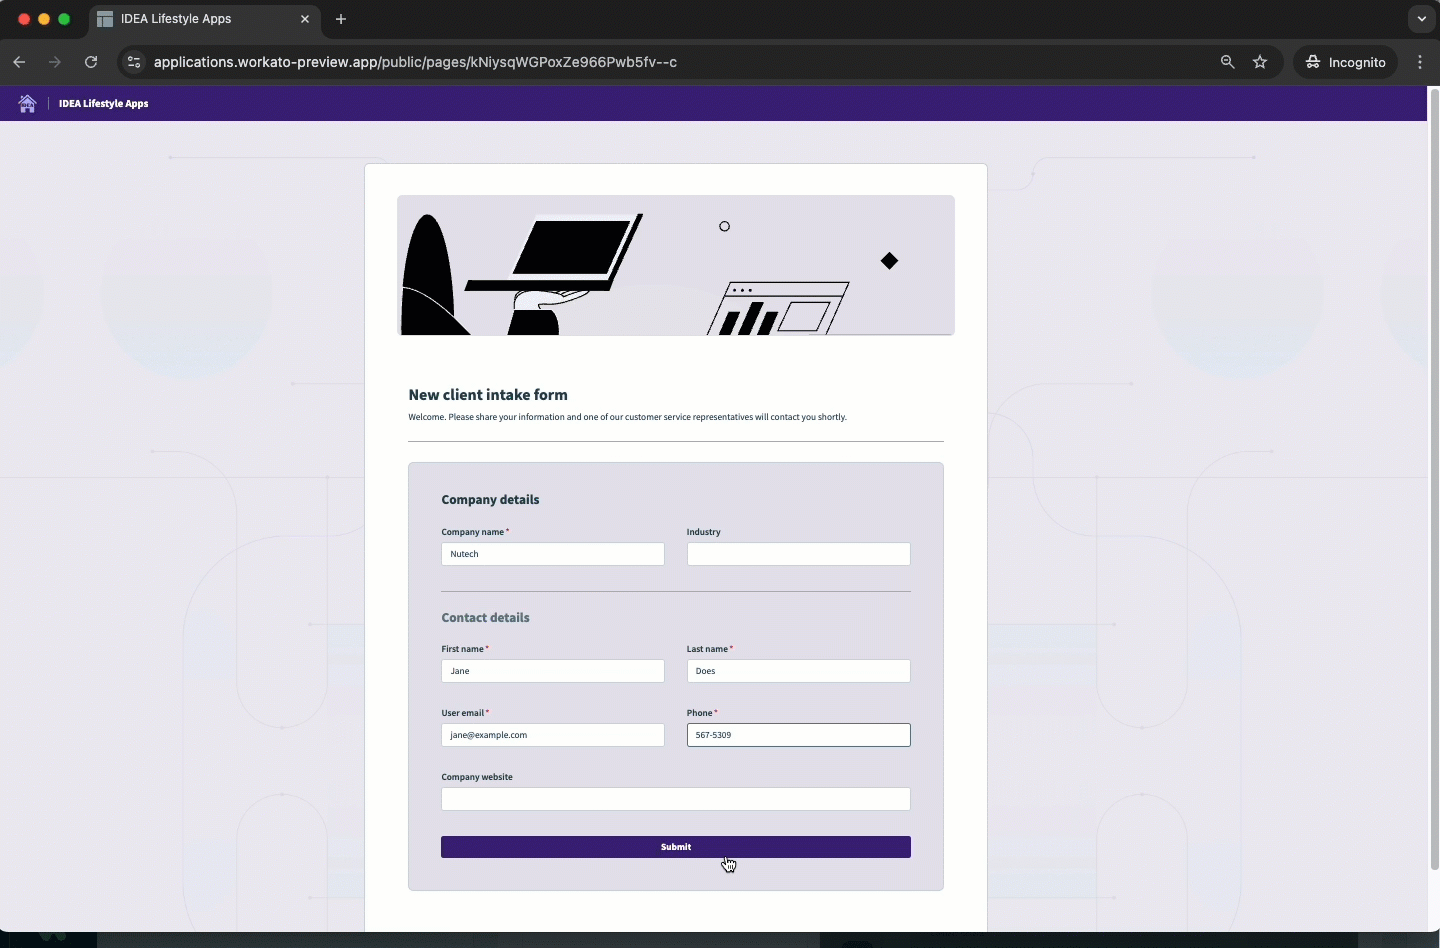Reload the current page
The image size is (1440, 948).
click(x=90, y=62)
